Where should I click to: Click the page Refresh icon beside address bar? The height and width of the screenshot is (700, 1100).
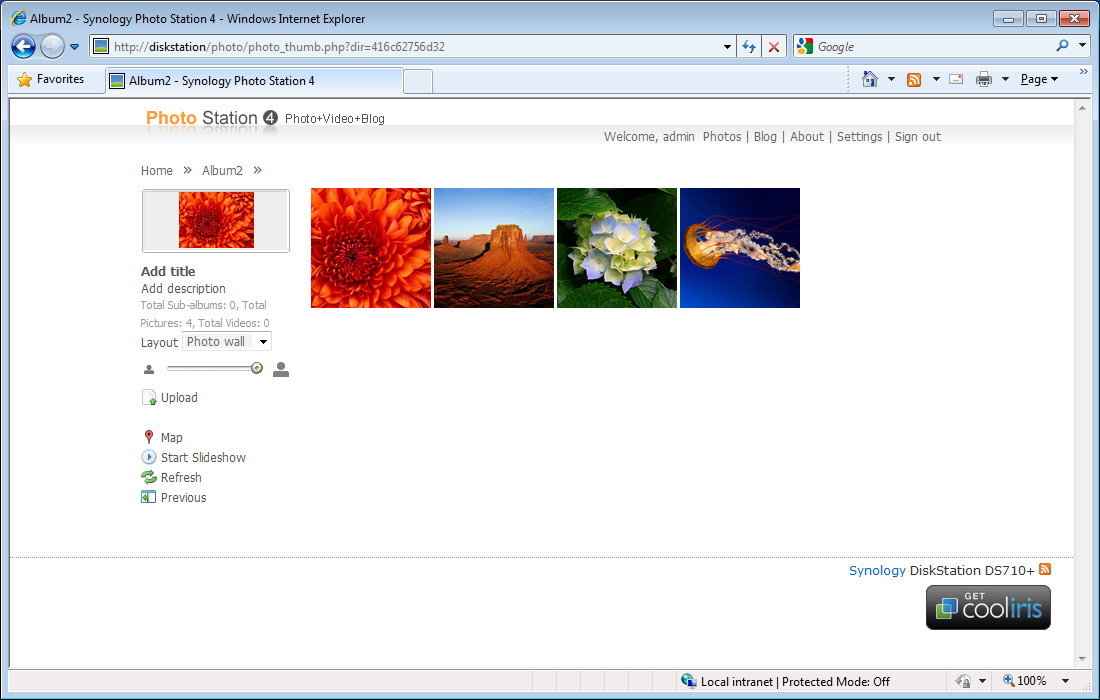pyautogui.click(x=749, y=47)
